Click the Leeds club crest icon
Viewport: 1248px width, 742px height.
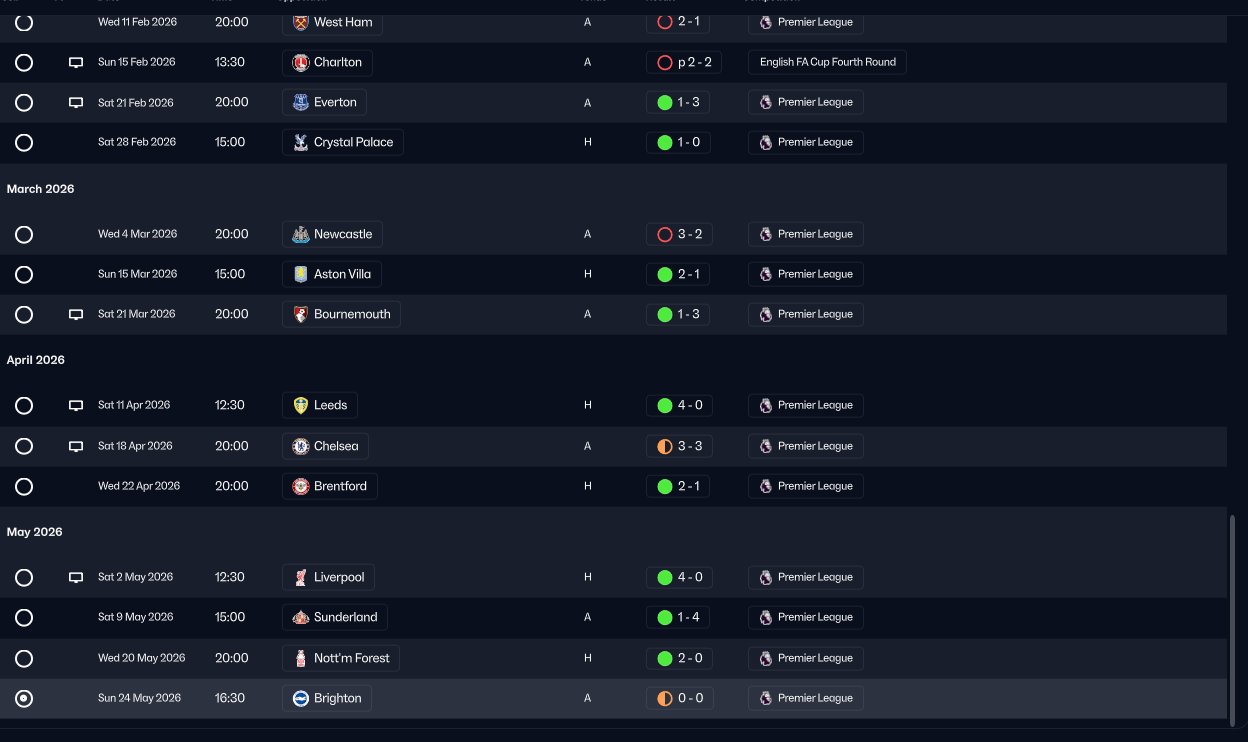[300, 405]
